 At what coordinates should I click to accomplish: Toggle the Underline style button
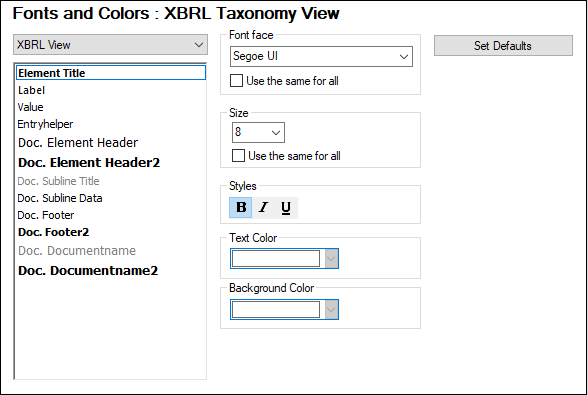[286, 207]
